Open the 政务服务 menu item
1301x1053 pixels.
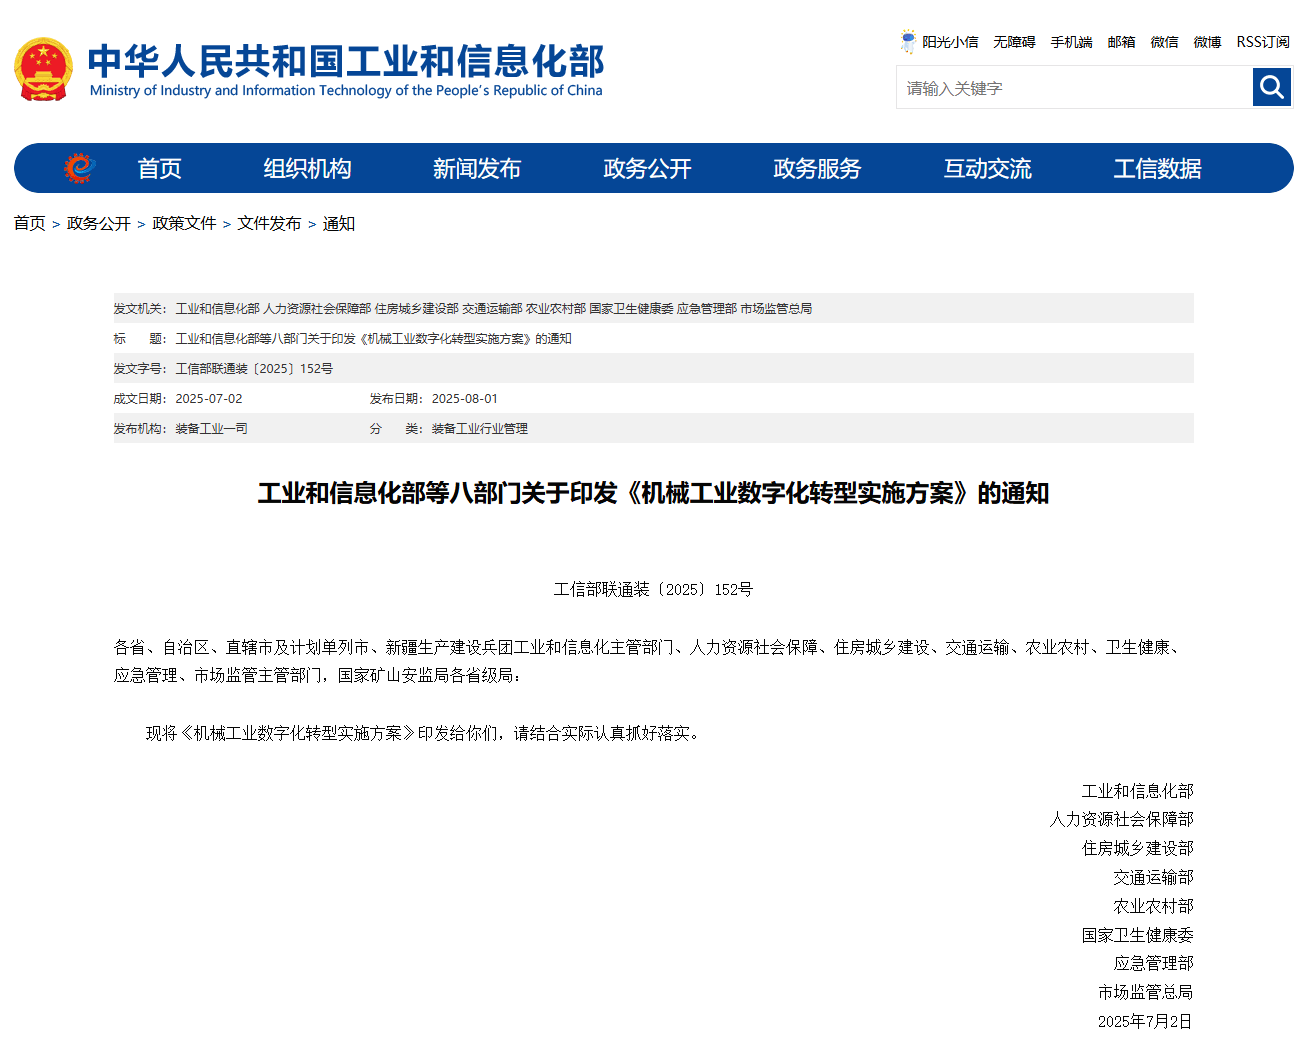(817, 169)
